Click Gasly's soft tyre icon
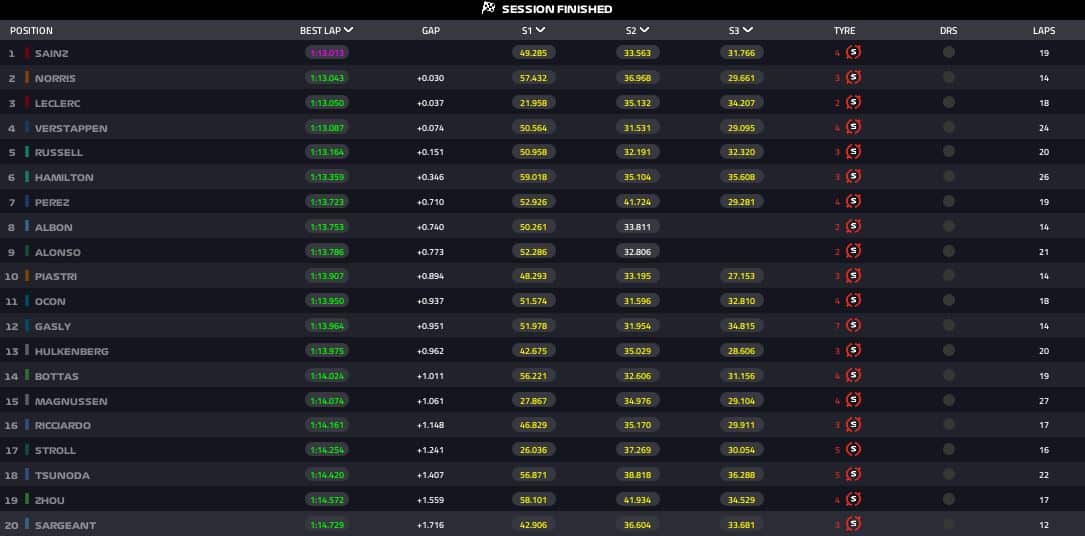 [853, 325]
